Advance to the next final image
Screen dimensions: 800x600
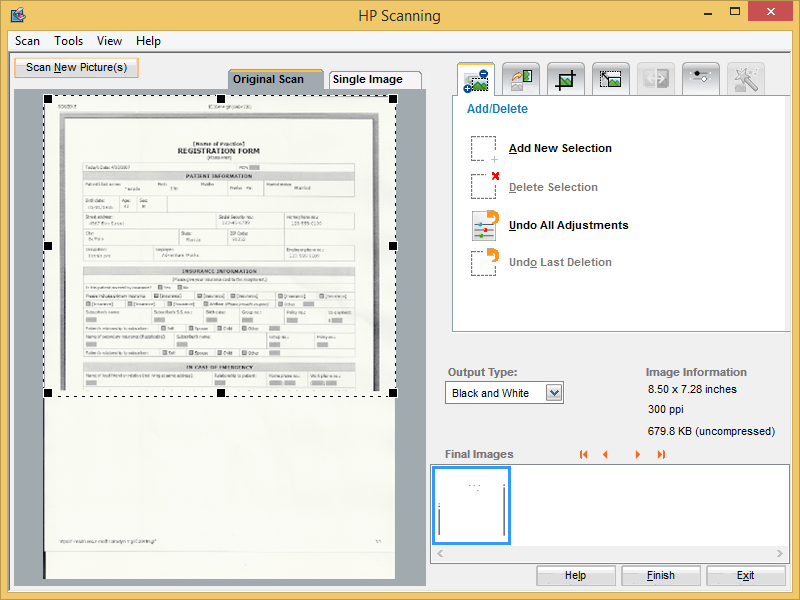click(x=638, y=455)
